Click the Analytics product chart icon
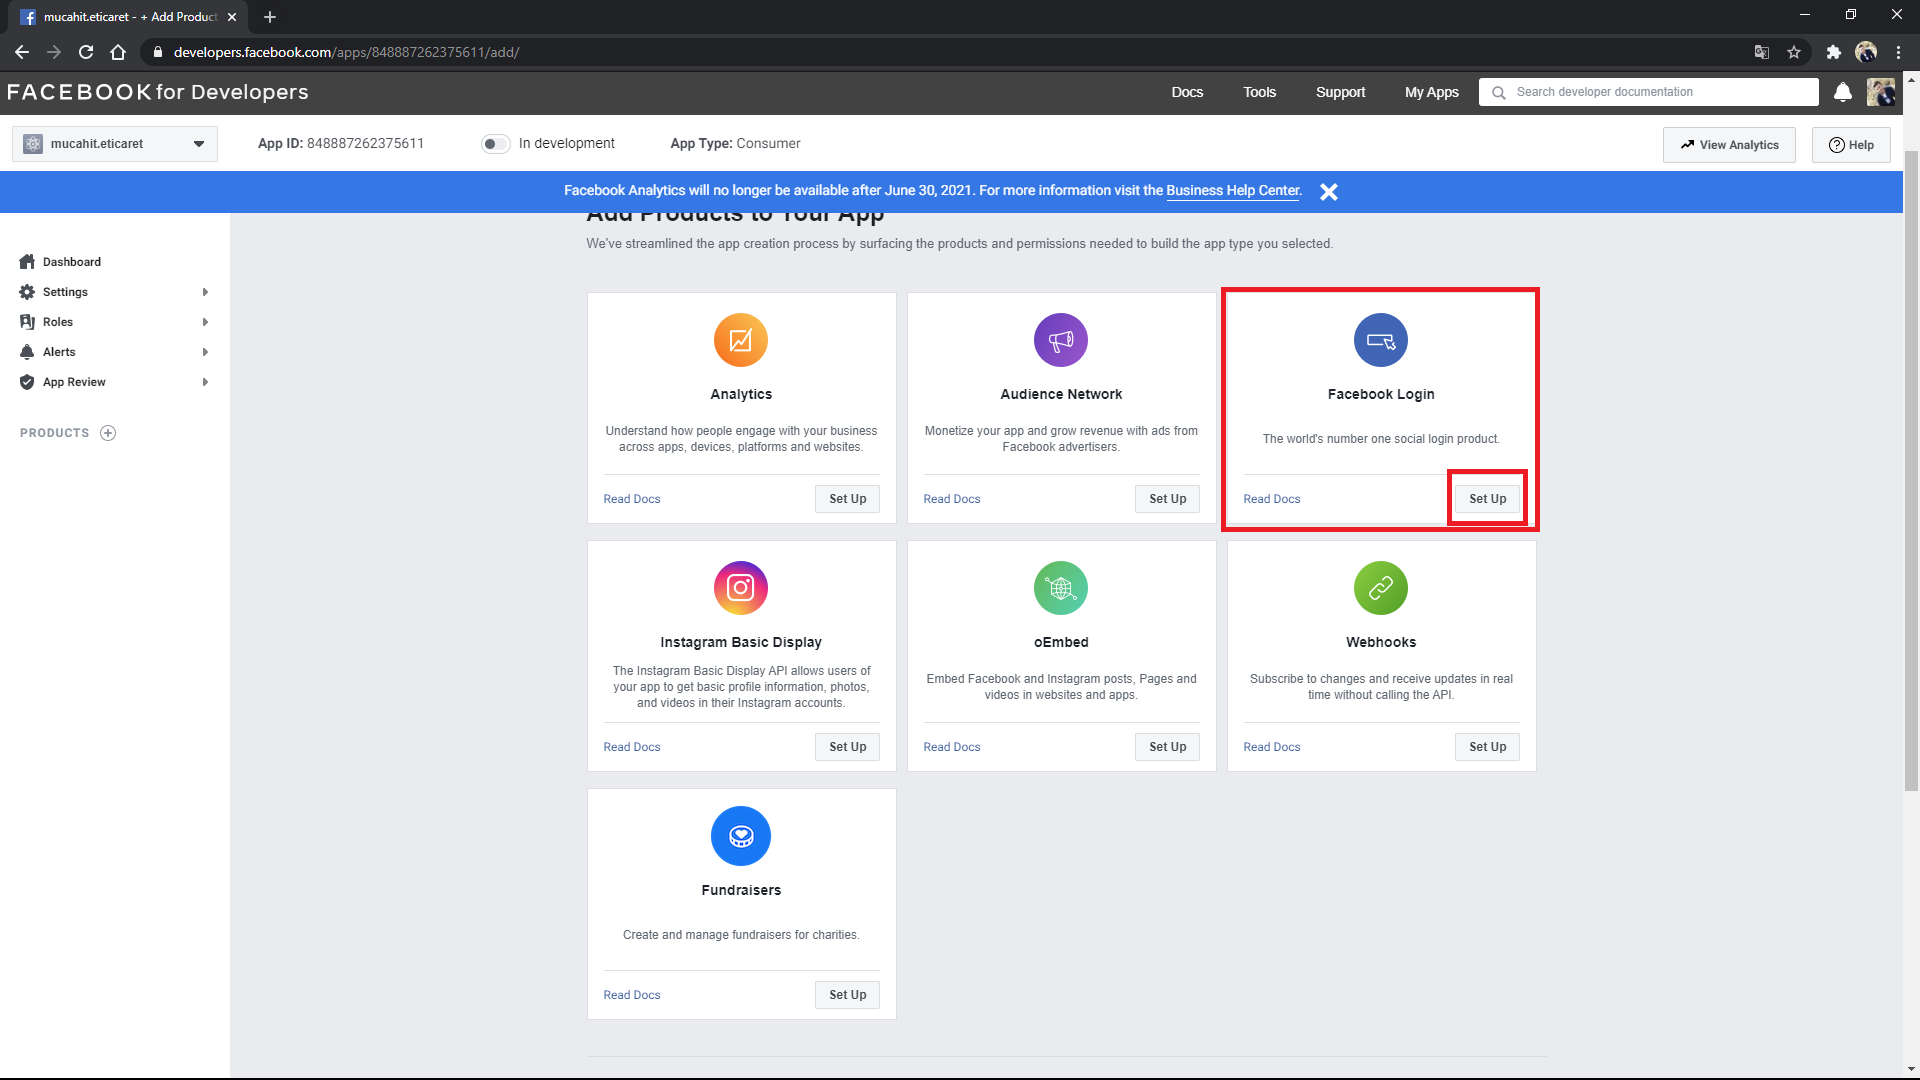1920x1080 pixels. coord(741,340)
